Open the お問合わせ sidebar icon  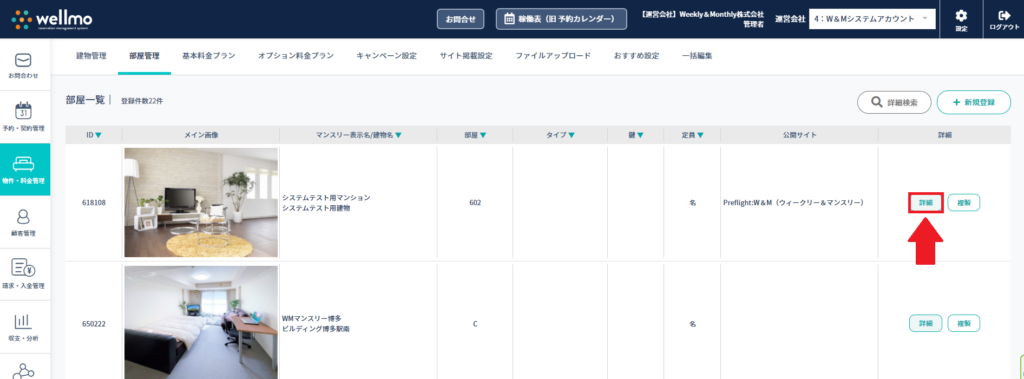pos(24,66)
